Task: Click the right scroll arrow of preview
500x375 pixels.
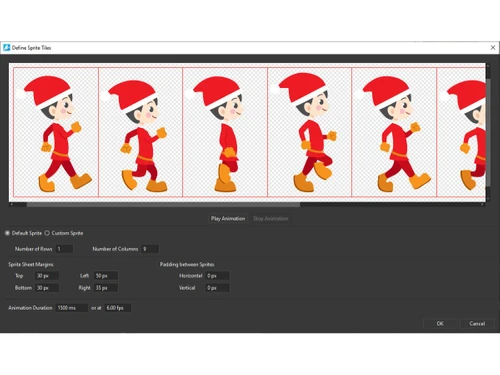Action: 482,205
